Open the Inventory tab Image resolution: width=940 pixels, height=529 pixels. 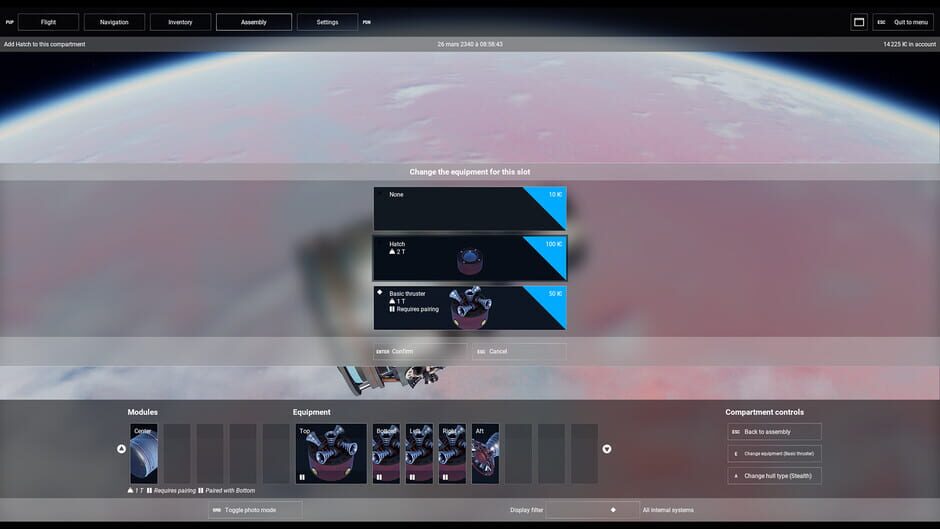tap(180, 22)
